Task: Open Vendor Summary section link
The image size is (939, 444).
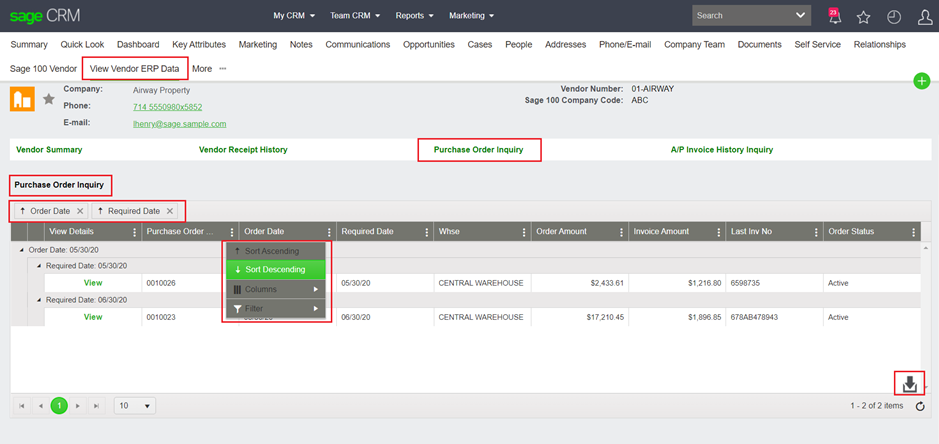Action: (x=49, y=150)
